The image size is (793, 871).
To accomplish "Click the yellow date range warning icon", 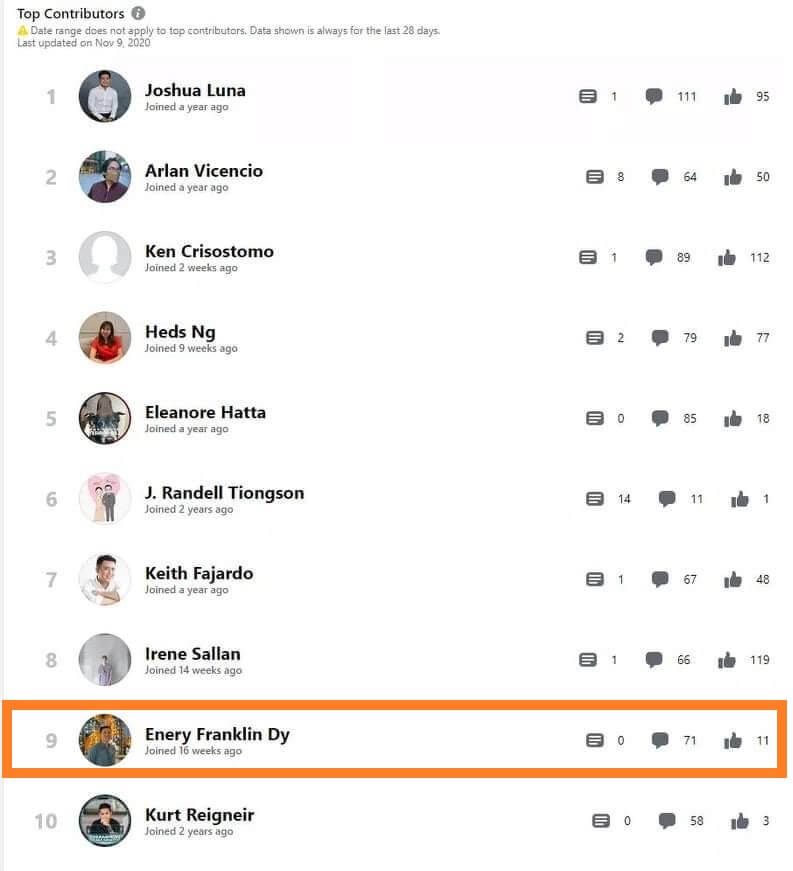I will [22, 31].
